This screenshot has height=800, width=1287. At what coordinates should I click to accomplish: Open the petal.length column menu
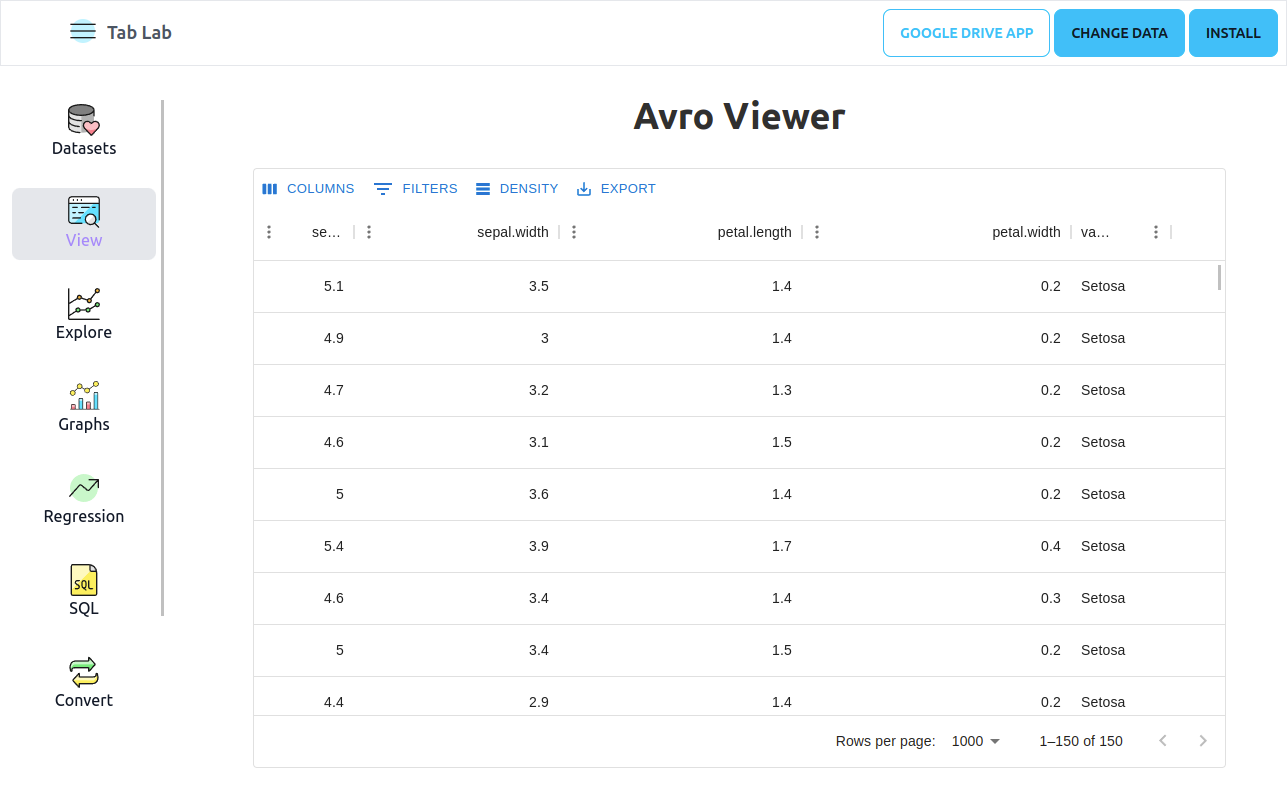click(x=817, y=231)
